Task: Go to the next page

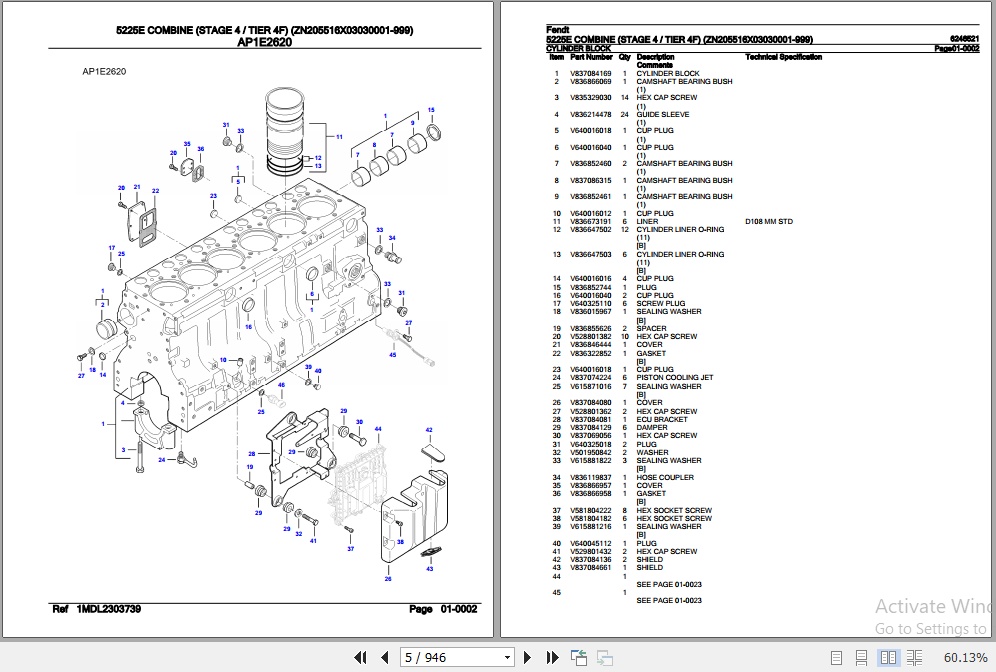Action: 527,657
